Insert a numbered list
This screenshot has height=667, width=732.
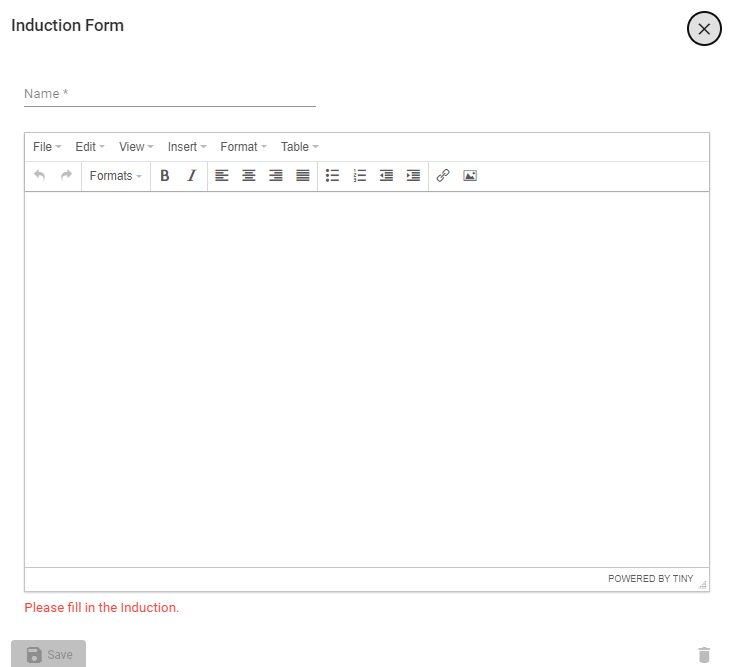(x=359, y=176)
